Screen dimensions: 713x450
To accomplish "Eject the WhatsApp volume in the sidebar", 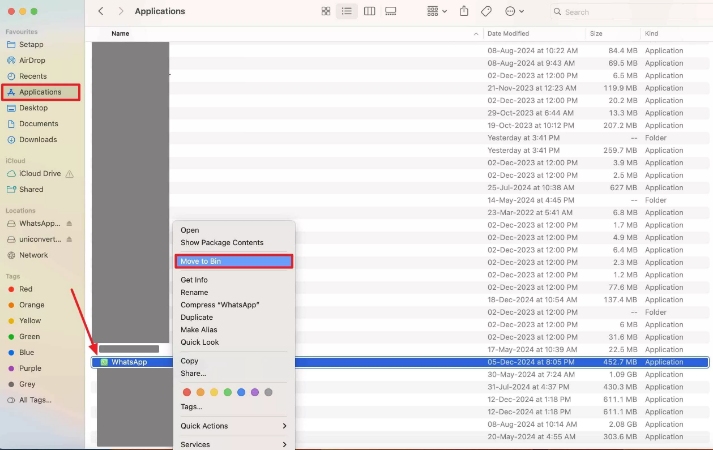I will [69, 223].
